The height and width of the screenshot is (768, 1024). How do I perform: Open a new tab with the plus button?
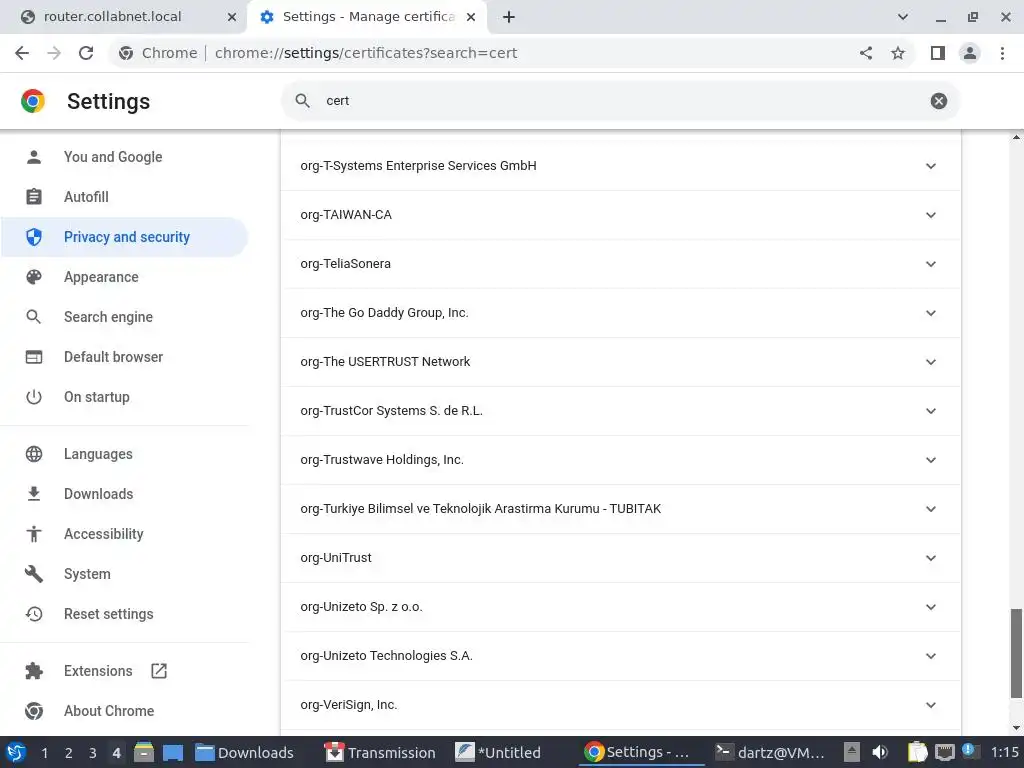pyautogui.click(x=509, y=17)
